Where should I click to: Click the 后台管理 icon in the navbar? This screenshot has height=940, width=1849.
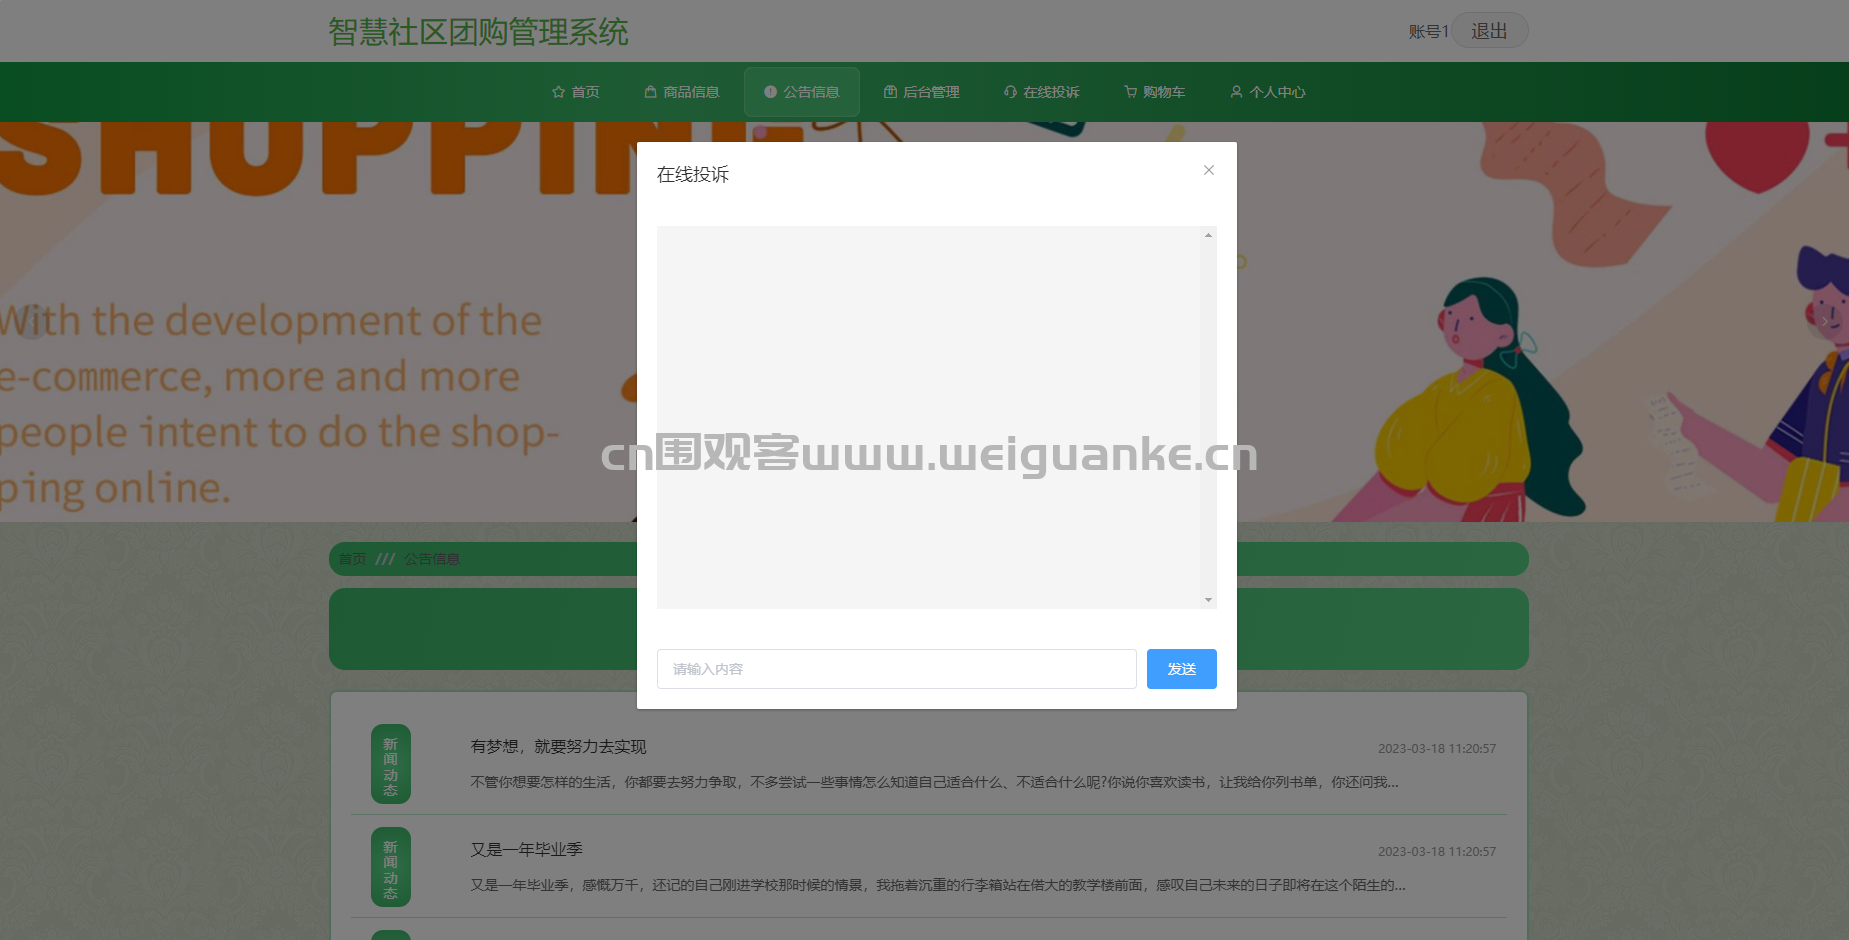890,92
